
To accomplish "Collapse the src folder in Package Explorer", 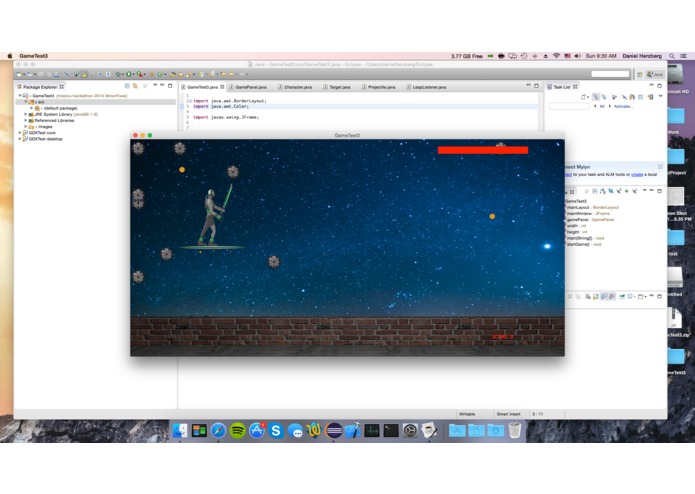I will click(26, 102).
